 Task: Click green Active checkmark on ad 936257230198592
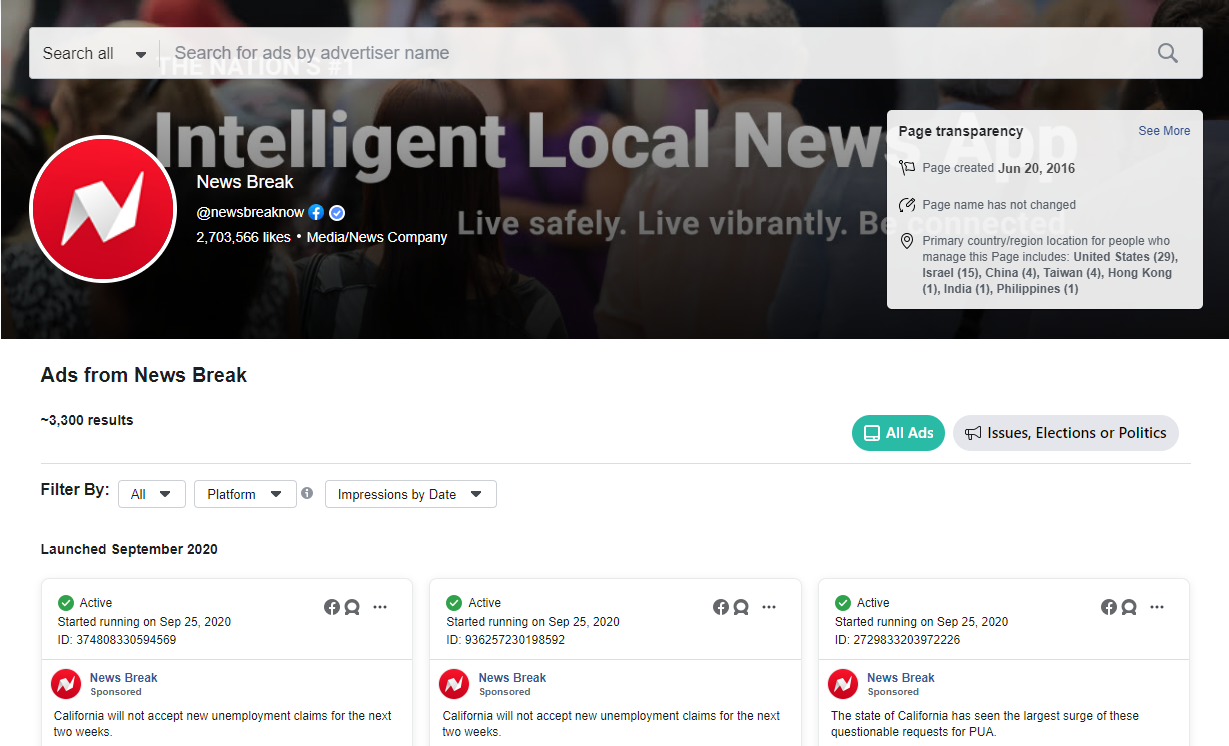[x=454, y=603]
